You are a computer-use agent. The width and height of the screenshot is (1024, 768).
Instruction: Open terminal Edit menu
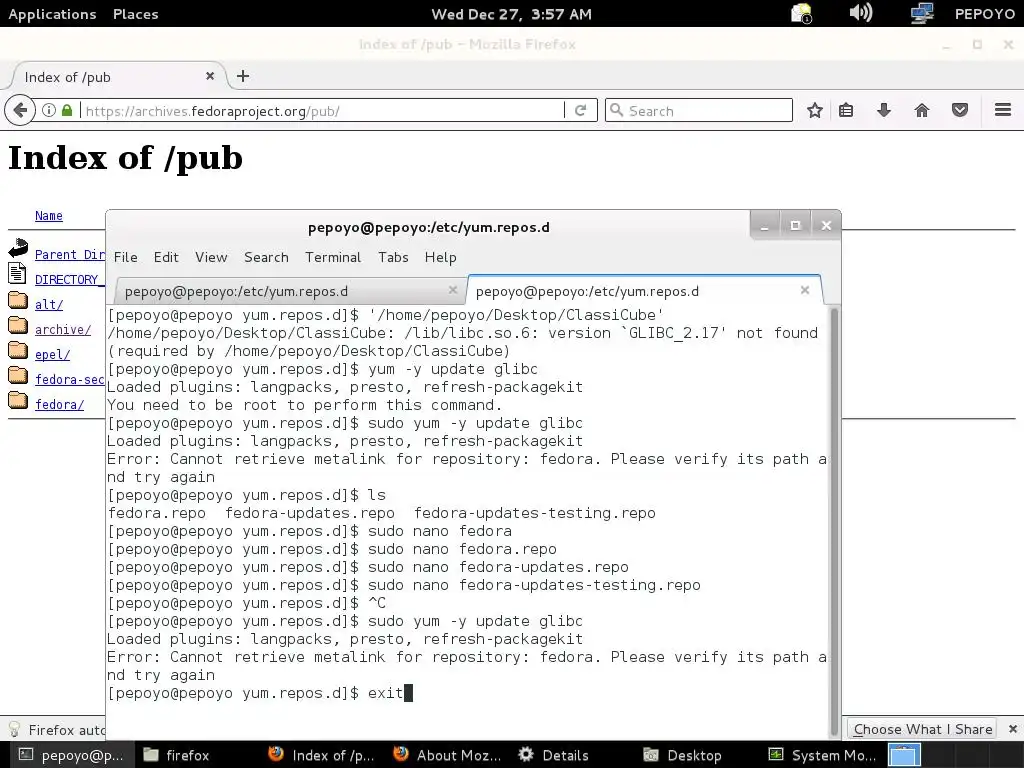coord(166,257)
